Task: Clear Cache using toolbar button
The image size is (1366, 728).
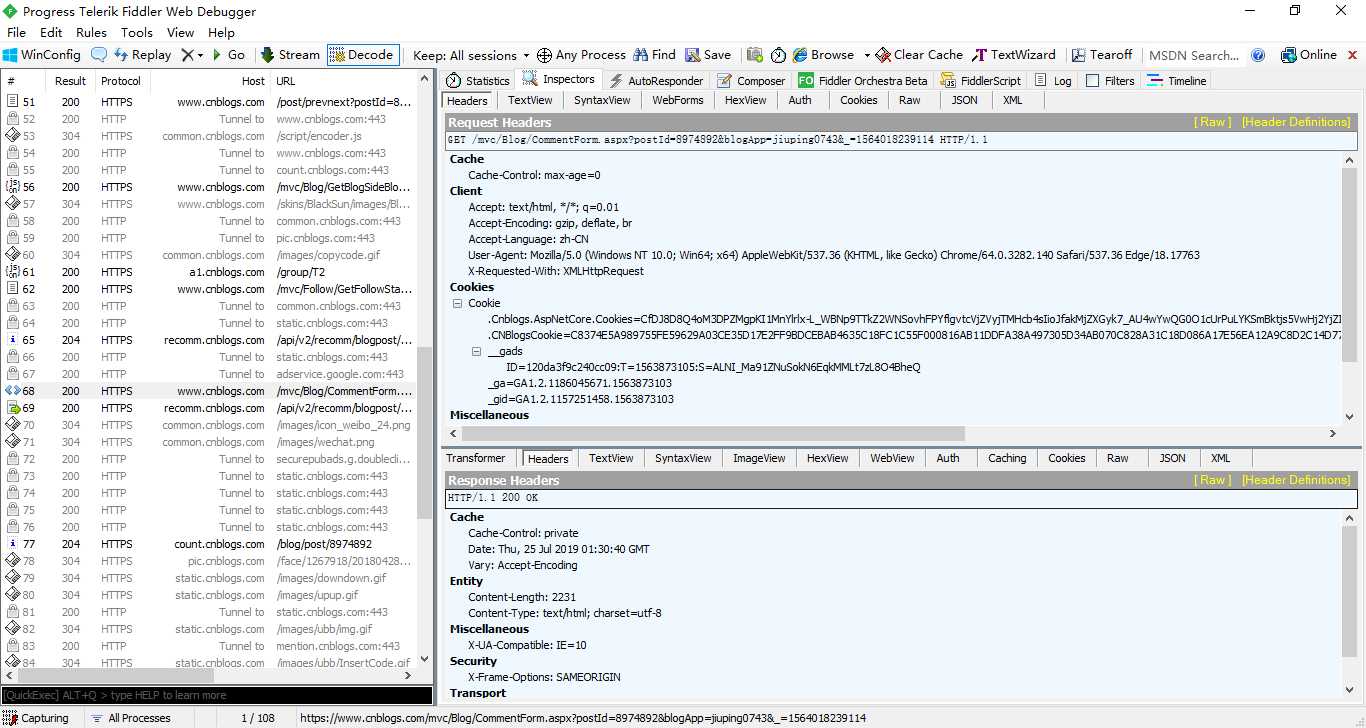Action: tap(919, 55)
